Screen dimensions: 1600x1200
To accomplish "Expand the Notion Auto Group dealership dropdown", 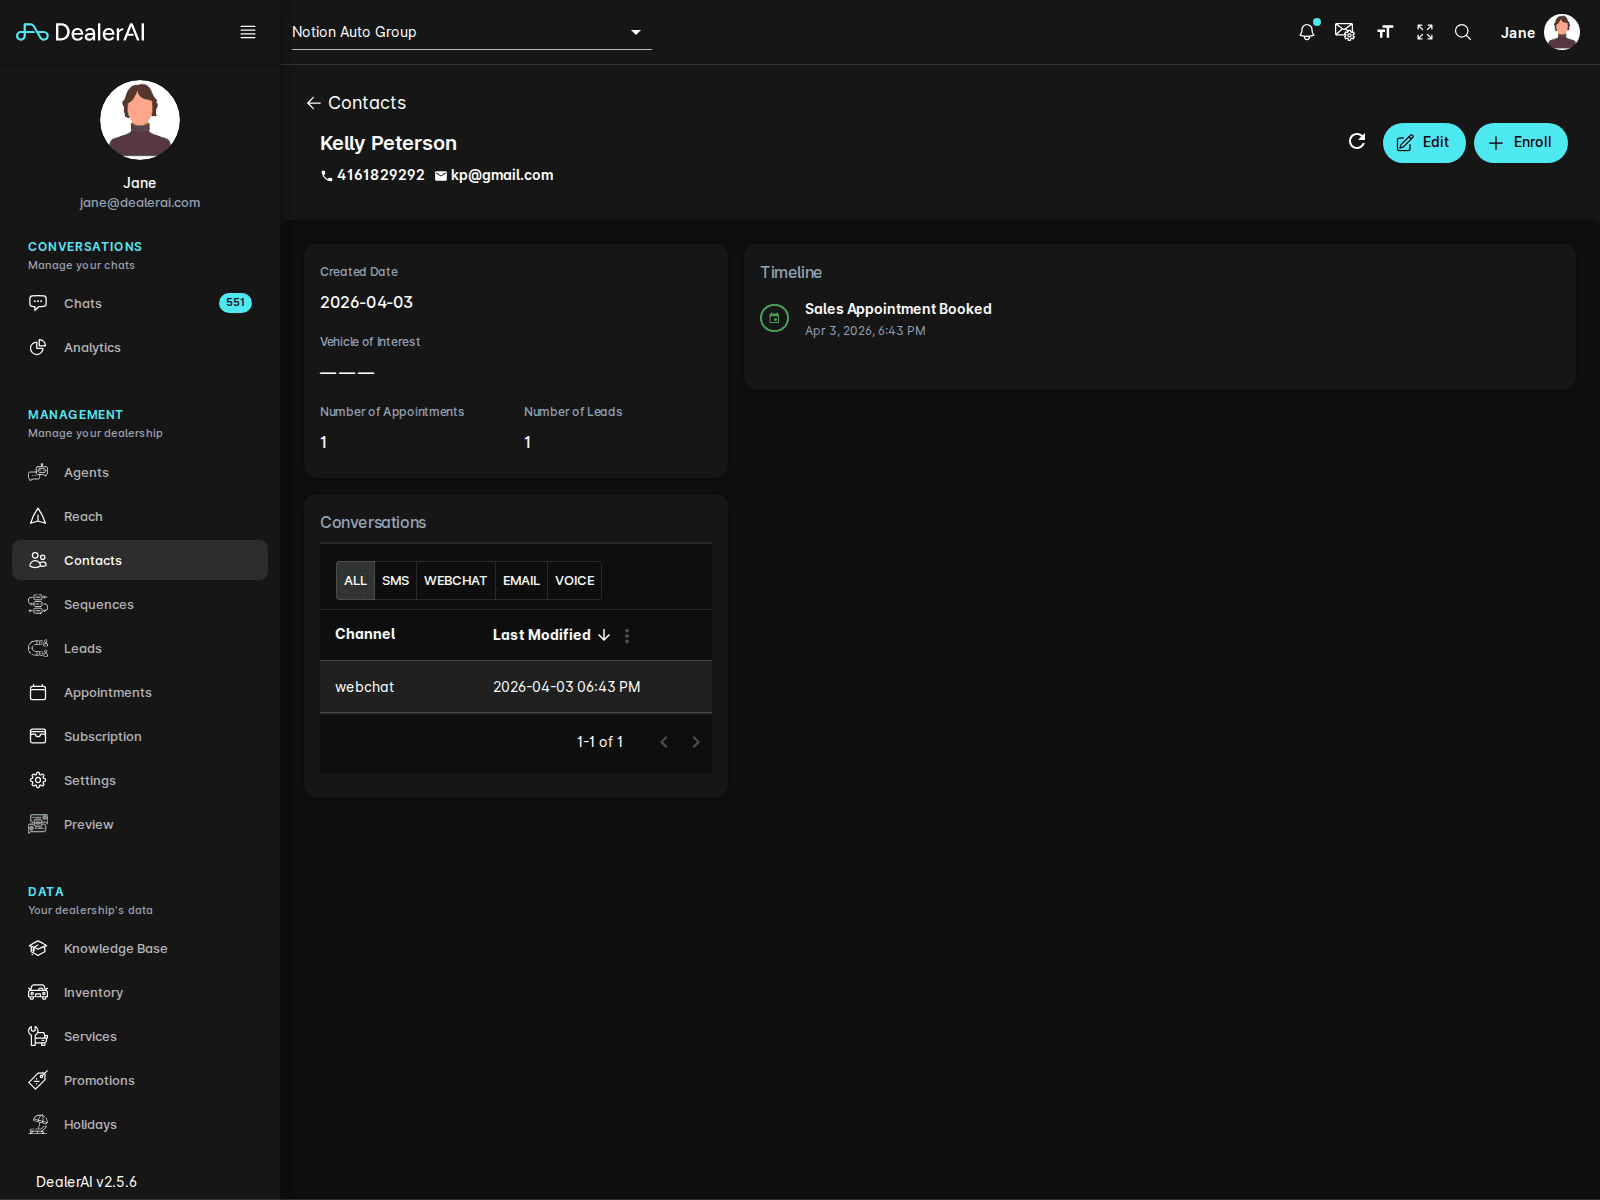I will (x=635, y=32).
